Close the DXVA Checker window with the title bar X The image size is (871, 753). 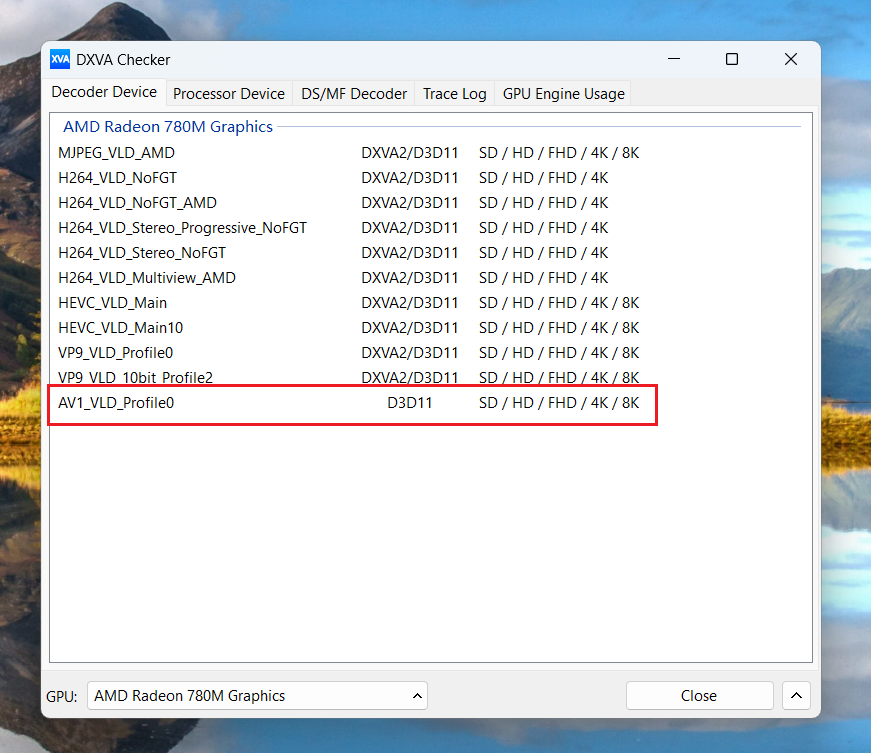(791, 59)
